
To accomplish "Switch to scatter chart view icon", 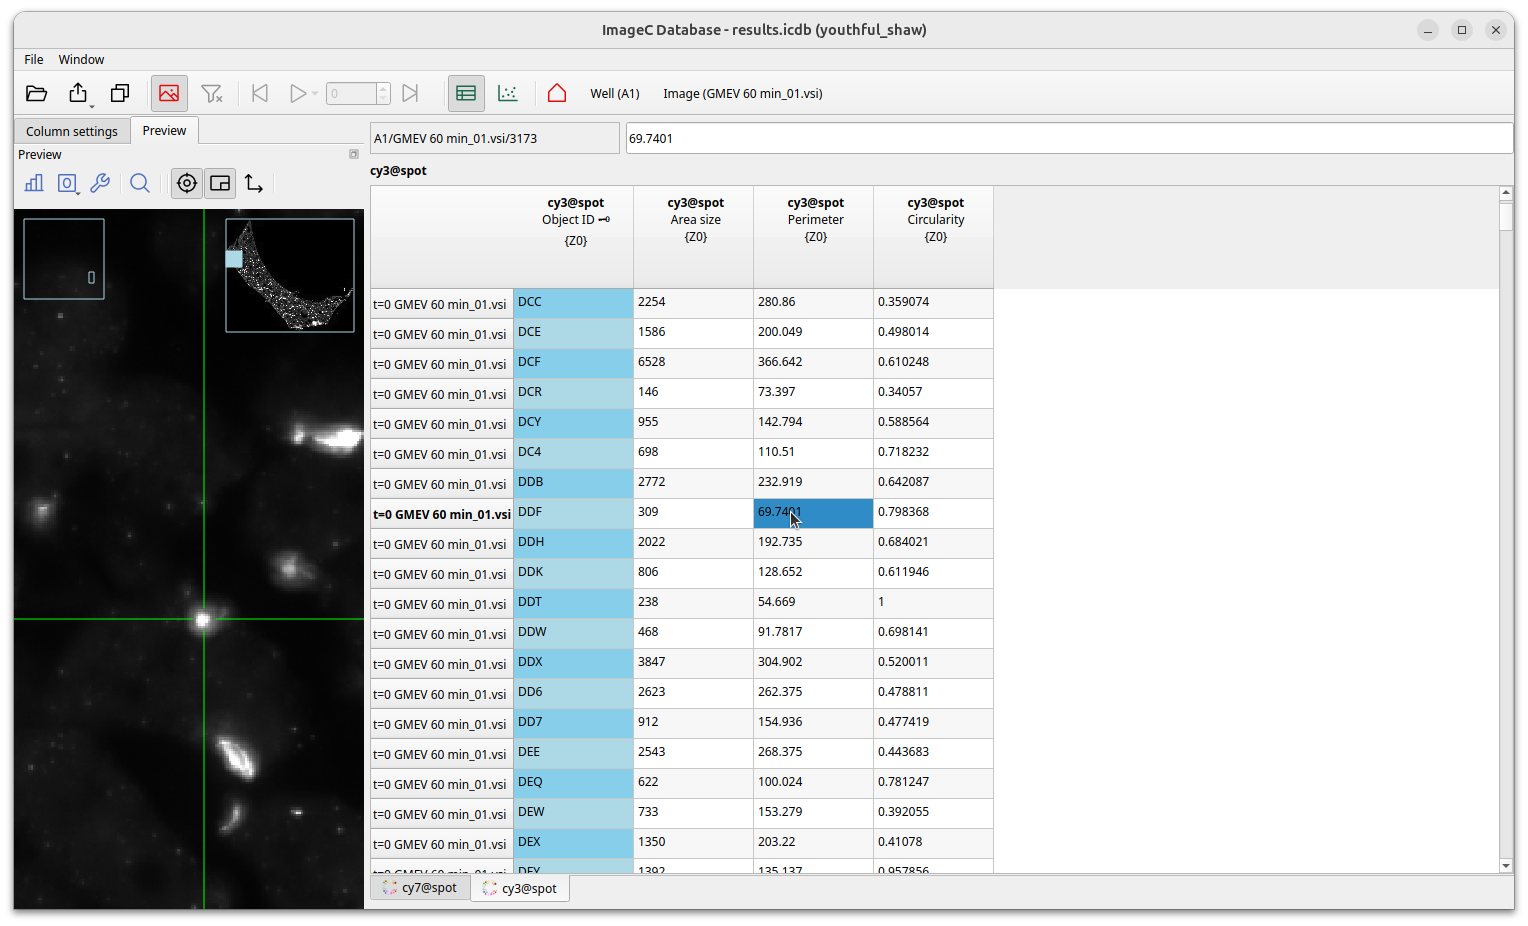I will coord(508,93).
